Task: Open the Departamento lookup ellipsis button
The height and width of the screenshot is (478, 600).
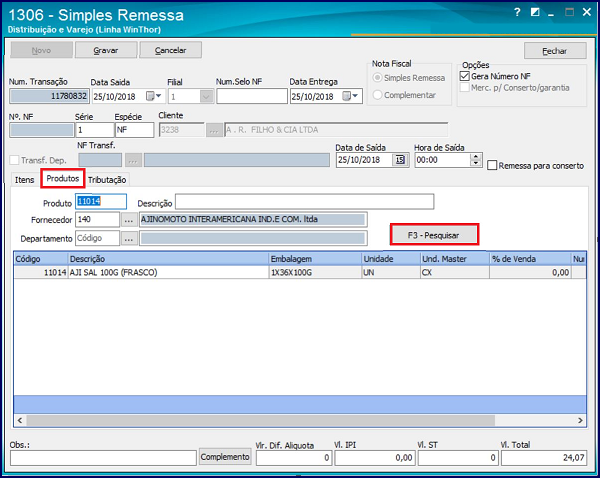Action: pos(129,238)
